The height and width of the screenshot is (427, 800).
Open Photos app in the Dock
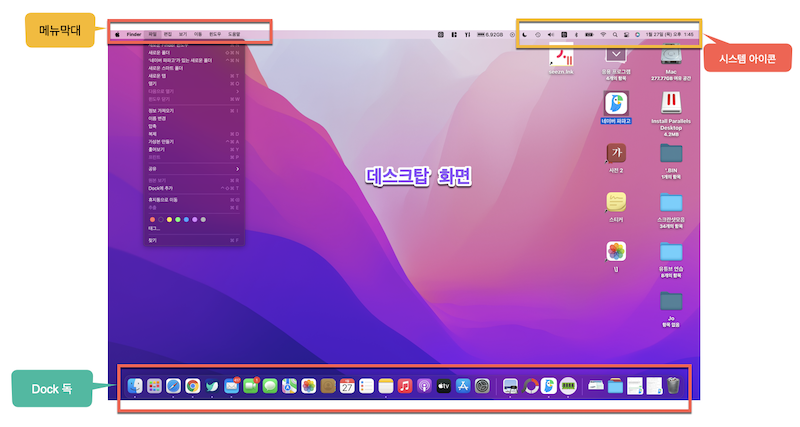309,386
